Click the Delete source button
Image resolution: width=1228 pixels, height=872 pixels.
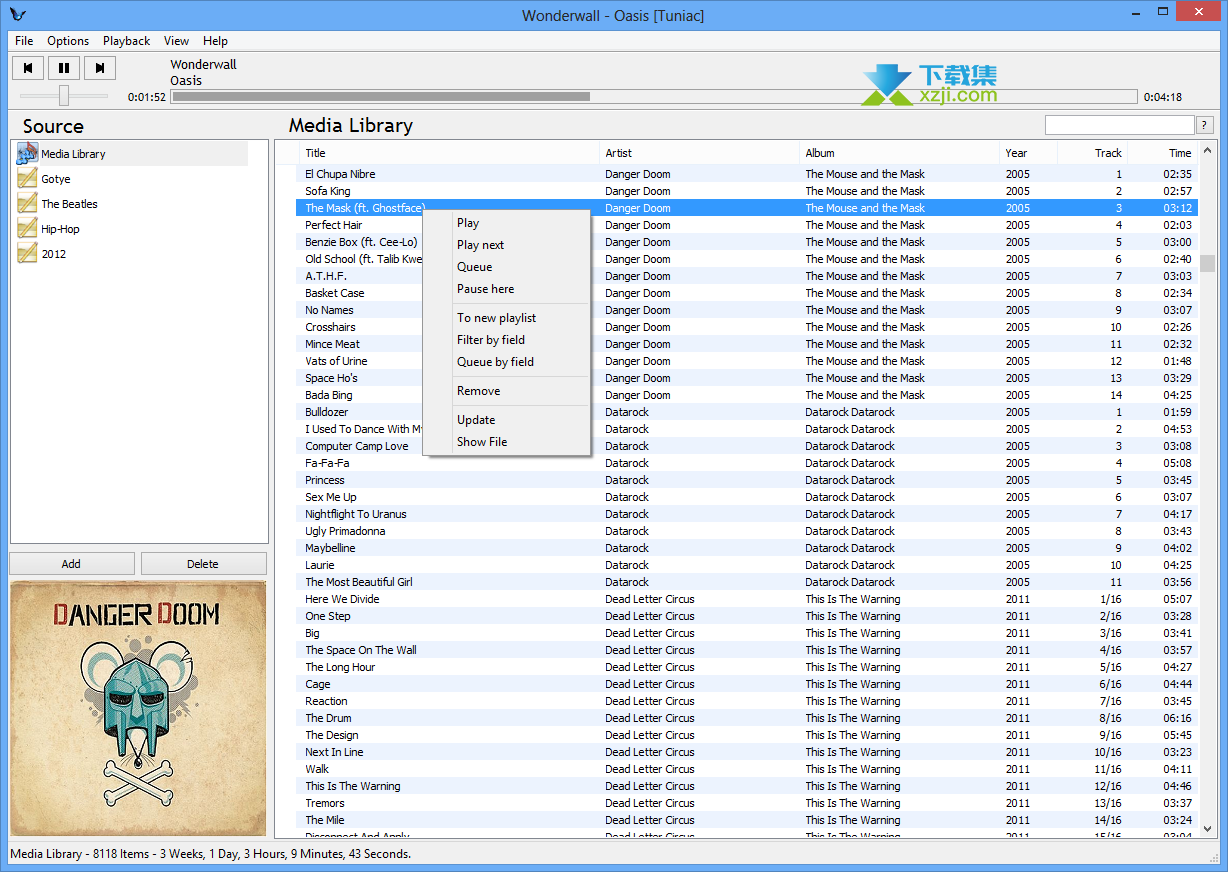(203, 564)
